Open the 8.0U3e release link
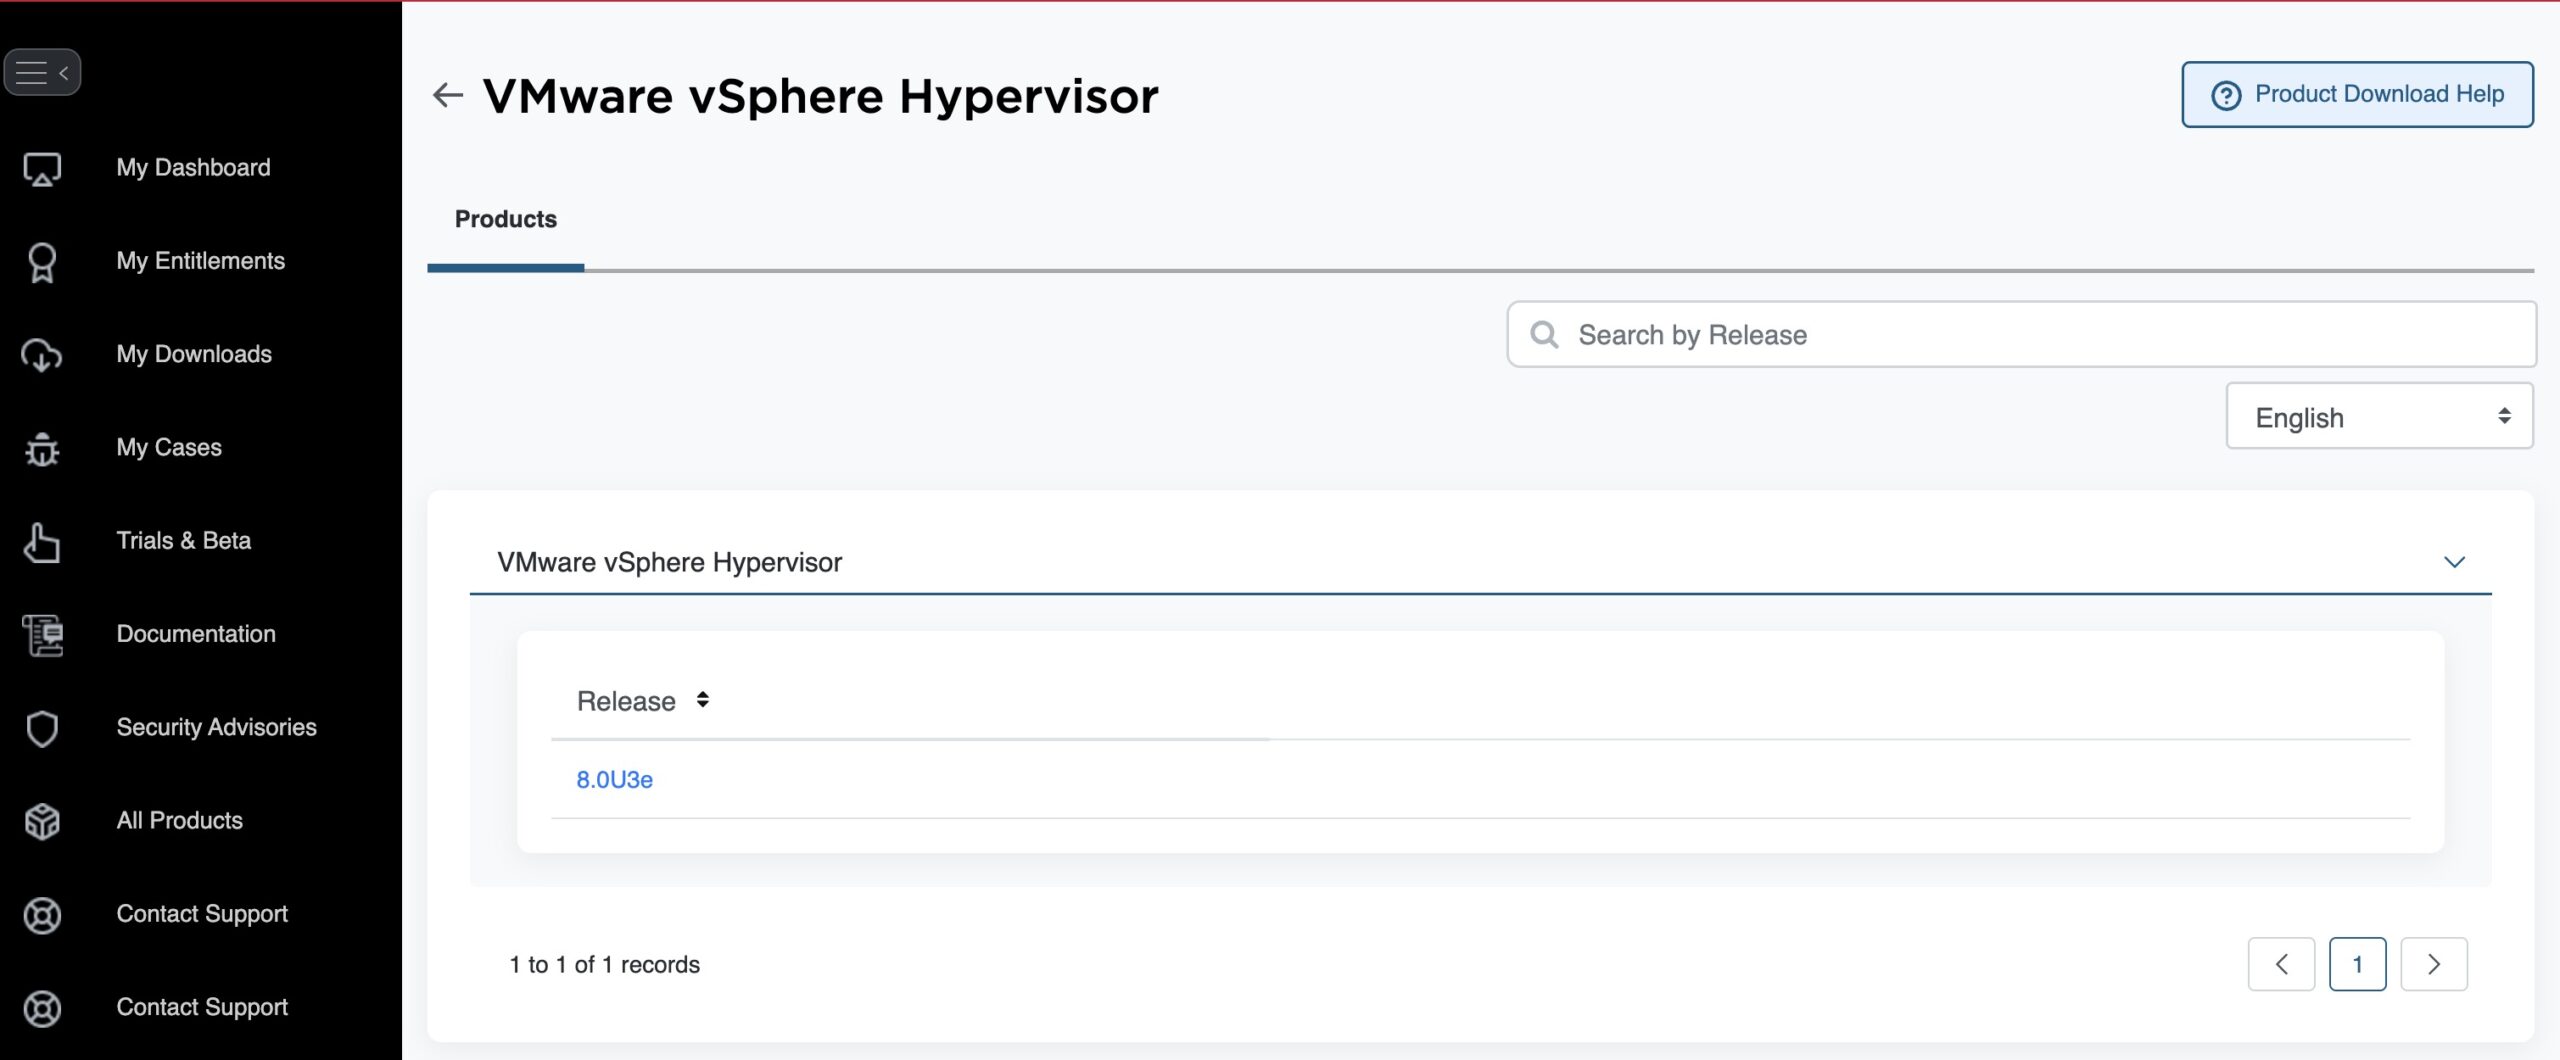This screenshot has width=2560, height=1060. pos(614,780)
